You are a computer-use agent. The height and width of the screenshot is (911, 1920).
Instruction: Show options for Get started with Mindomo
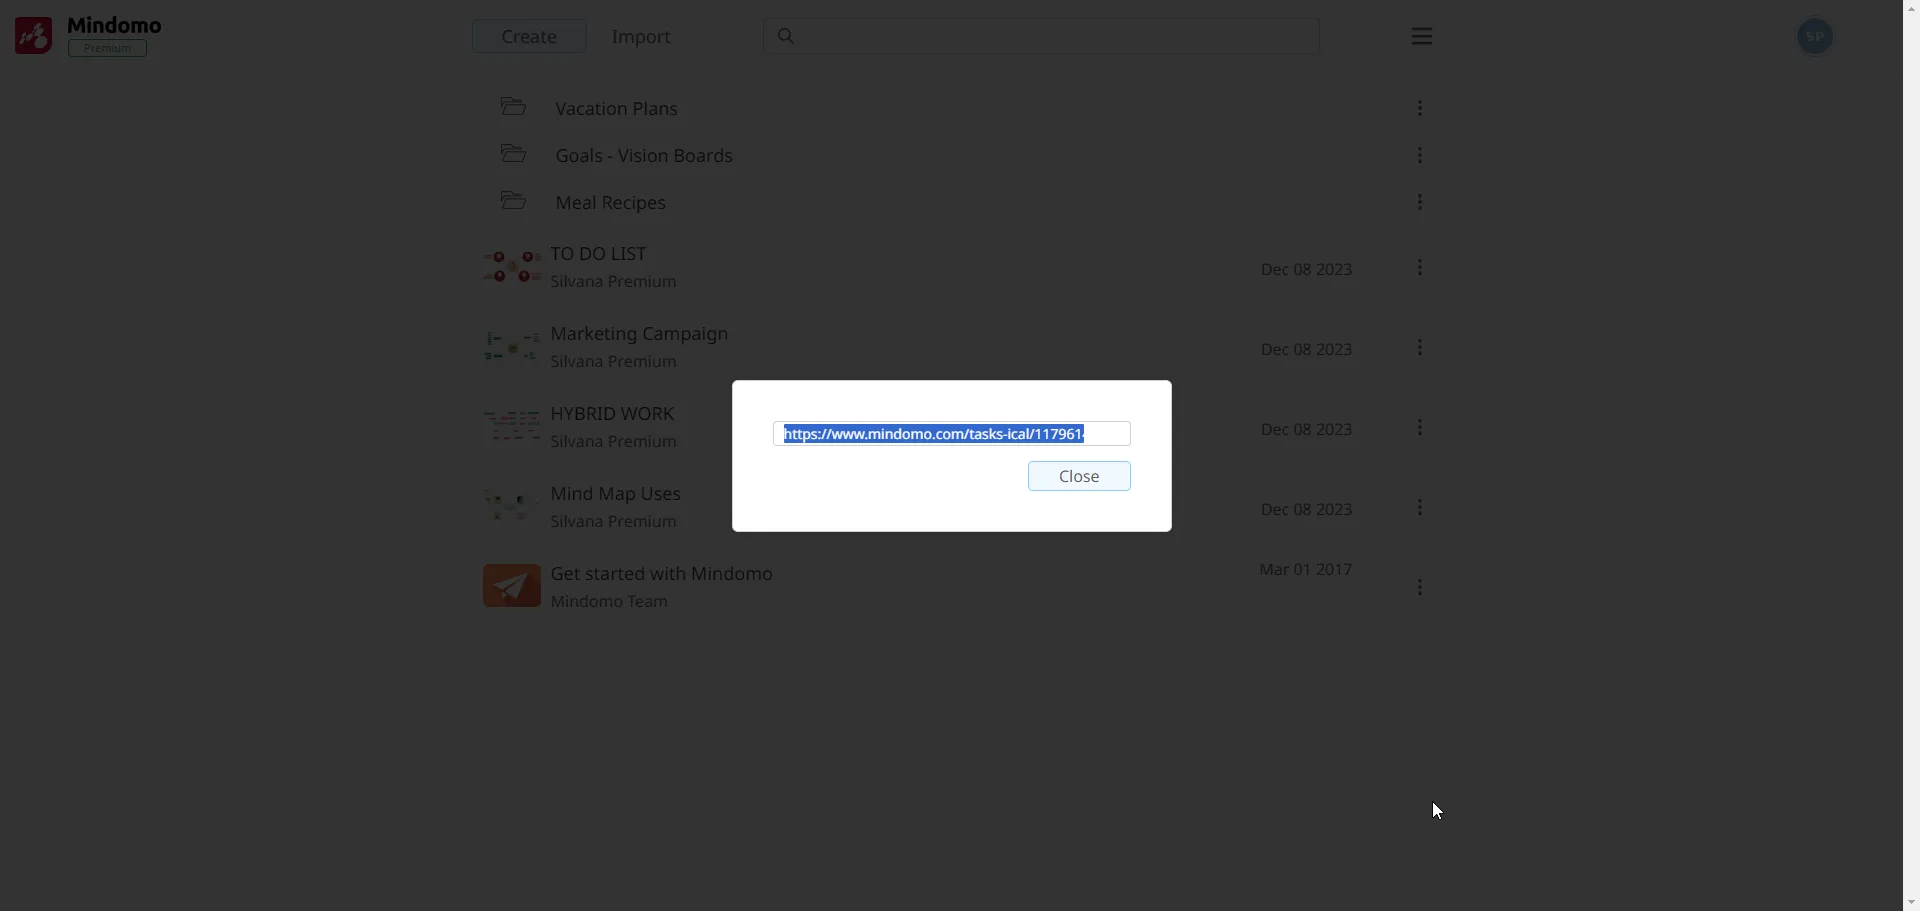click(1420, 588)
